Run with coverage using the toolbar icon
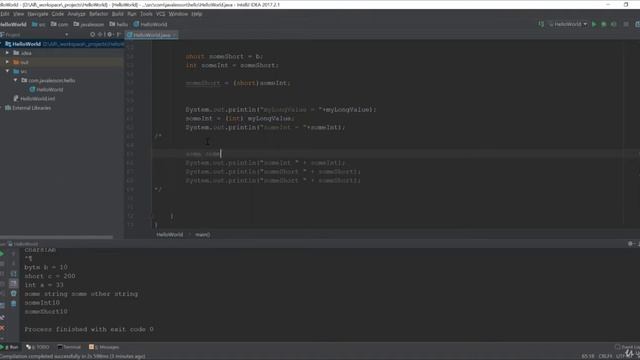Screen dimensions: 640x360 coord(613,24)
